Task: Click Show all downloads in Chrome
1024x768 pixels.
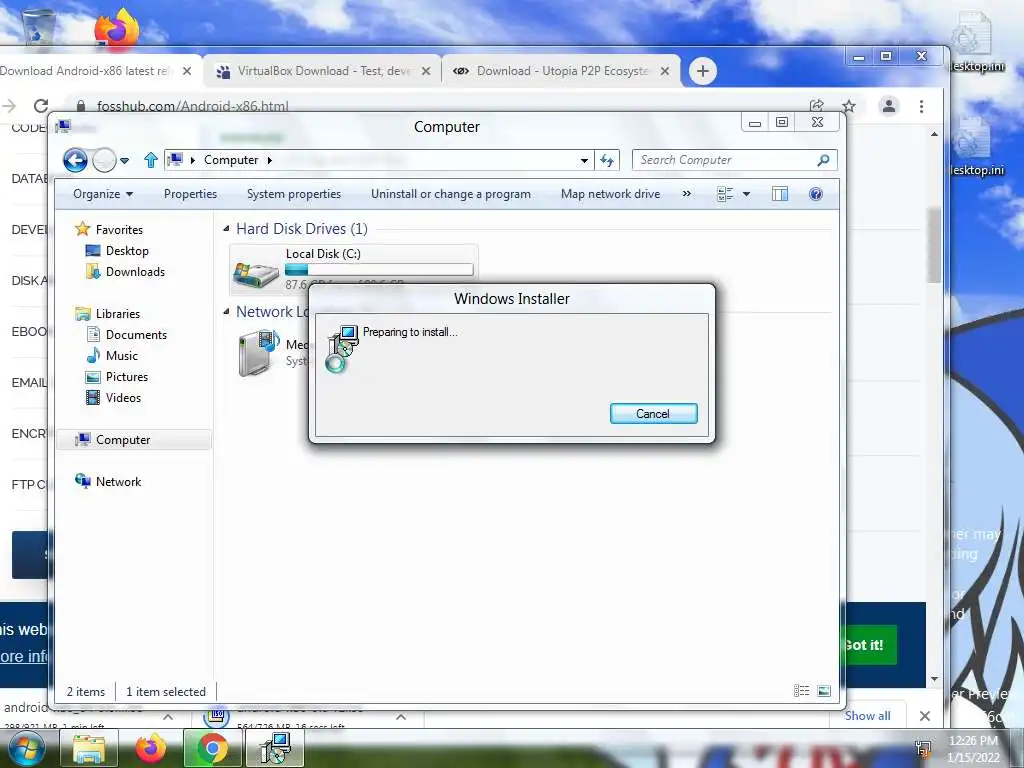Action: tap(867, 716)
